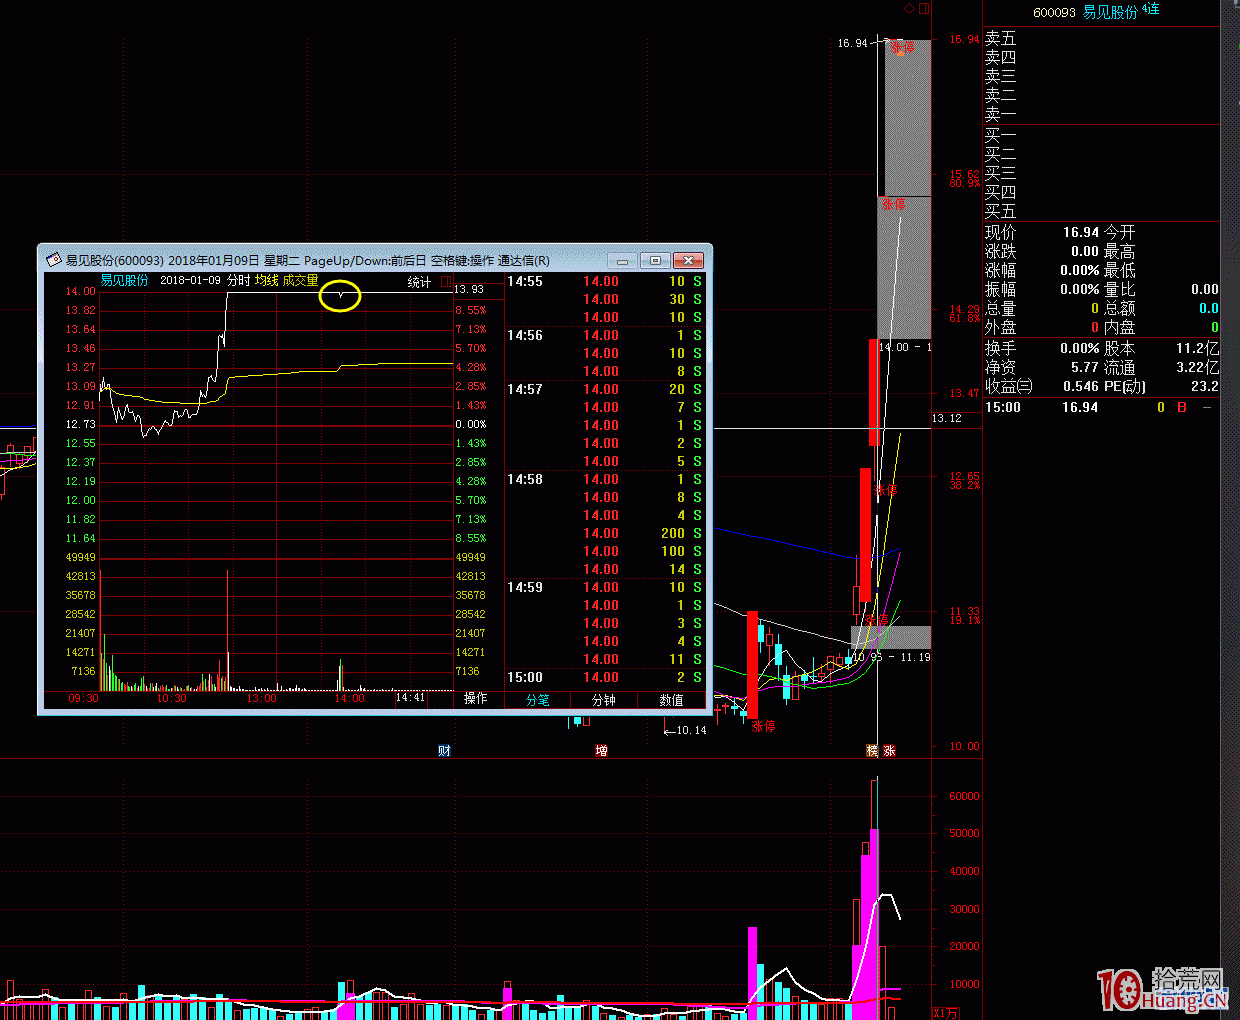Image resolution: width=1240 pixels, height=1020 pixels.
Task: Click the 涨 marker under the K-line chart
Action: click(x=889, y=750)
